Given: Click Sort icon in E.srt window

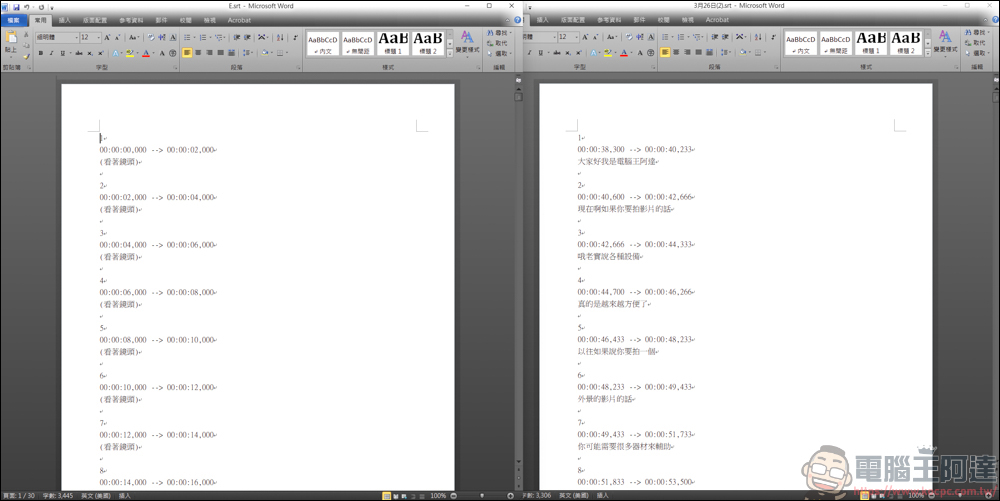Looking at the screenshot, I should (x=279, y=37).
